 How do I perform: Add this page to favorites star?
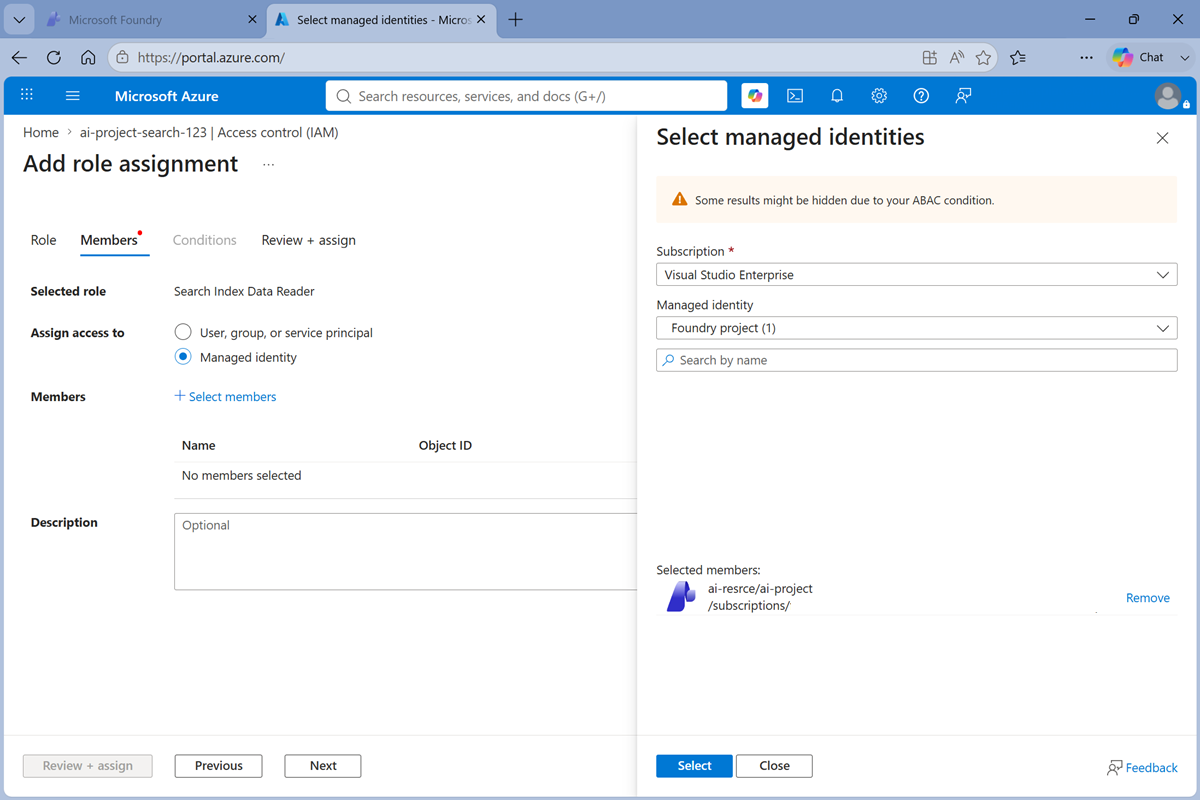984,58
